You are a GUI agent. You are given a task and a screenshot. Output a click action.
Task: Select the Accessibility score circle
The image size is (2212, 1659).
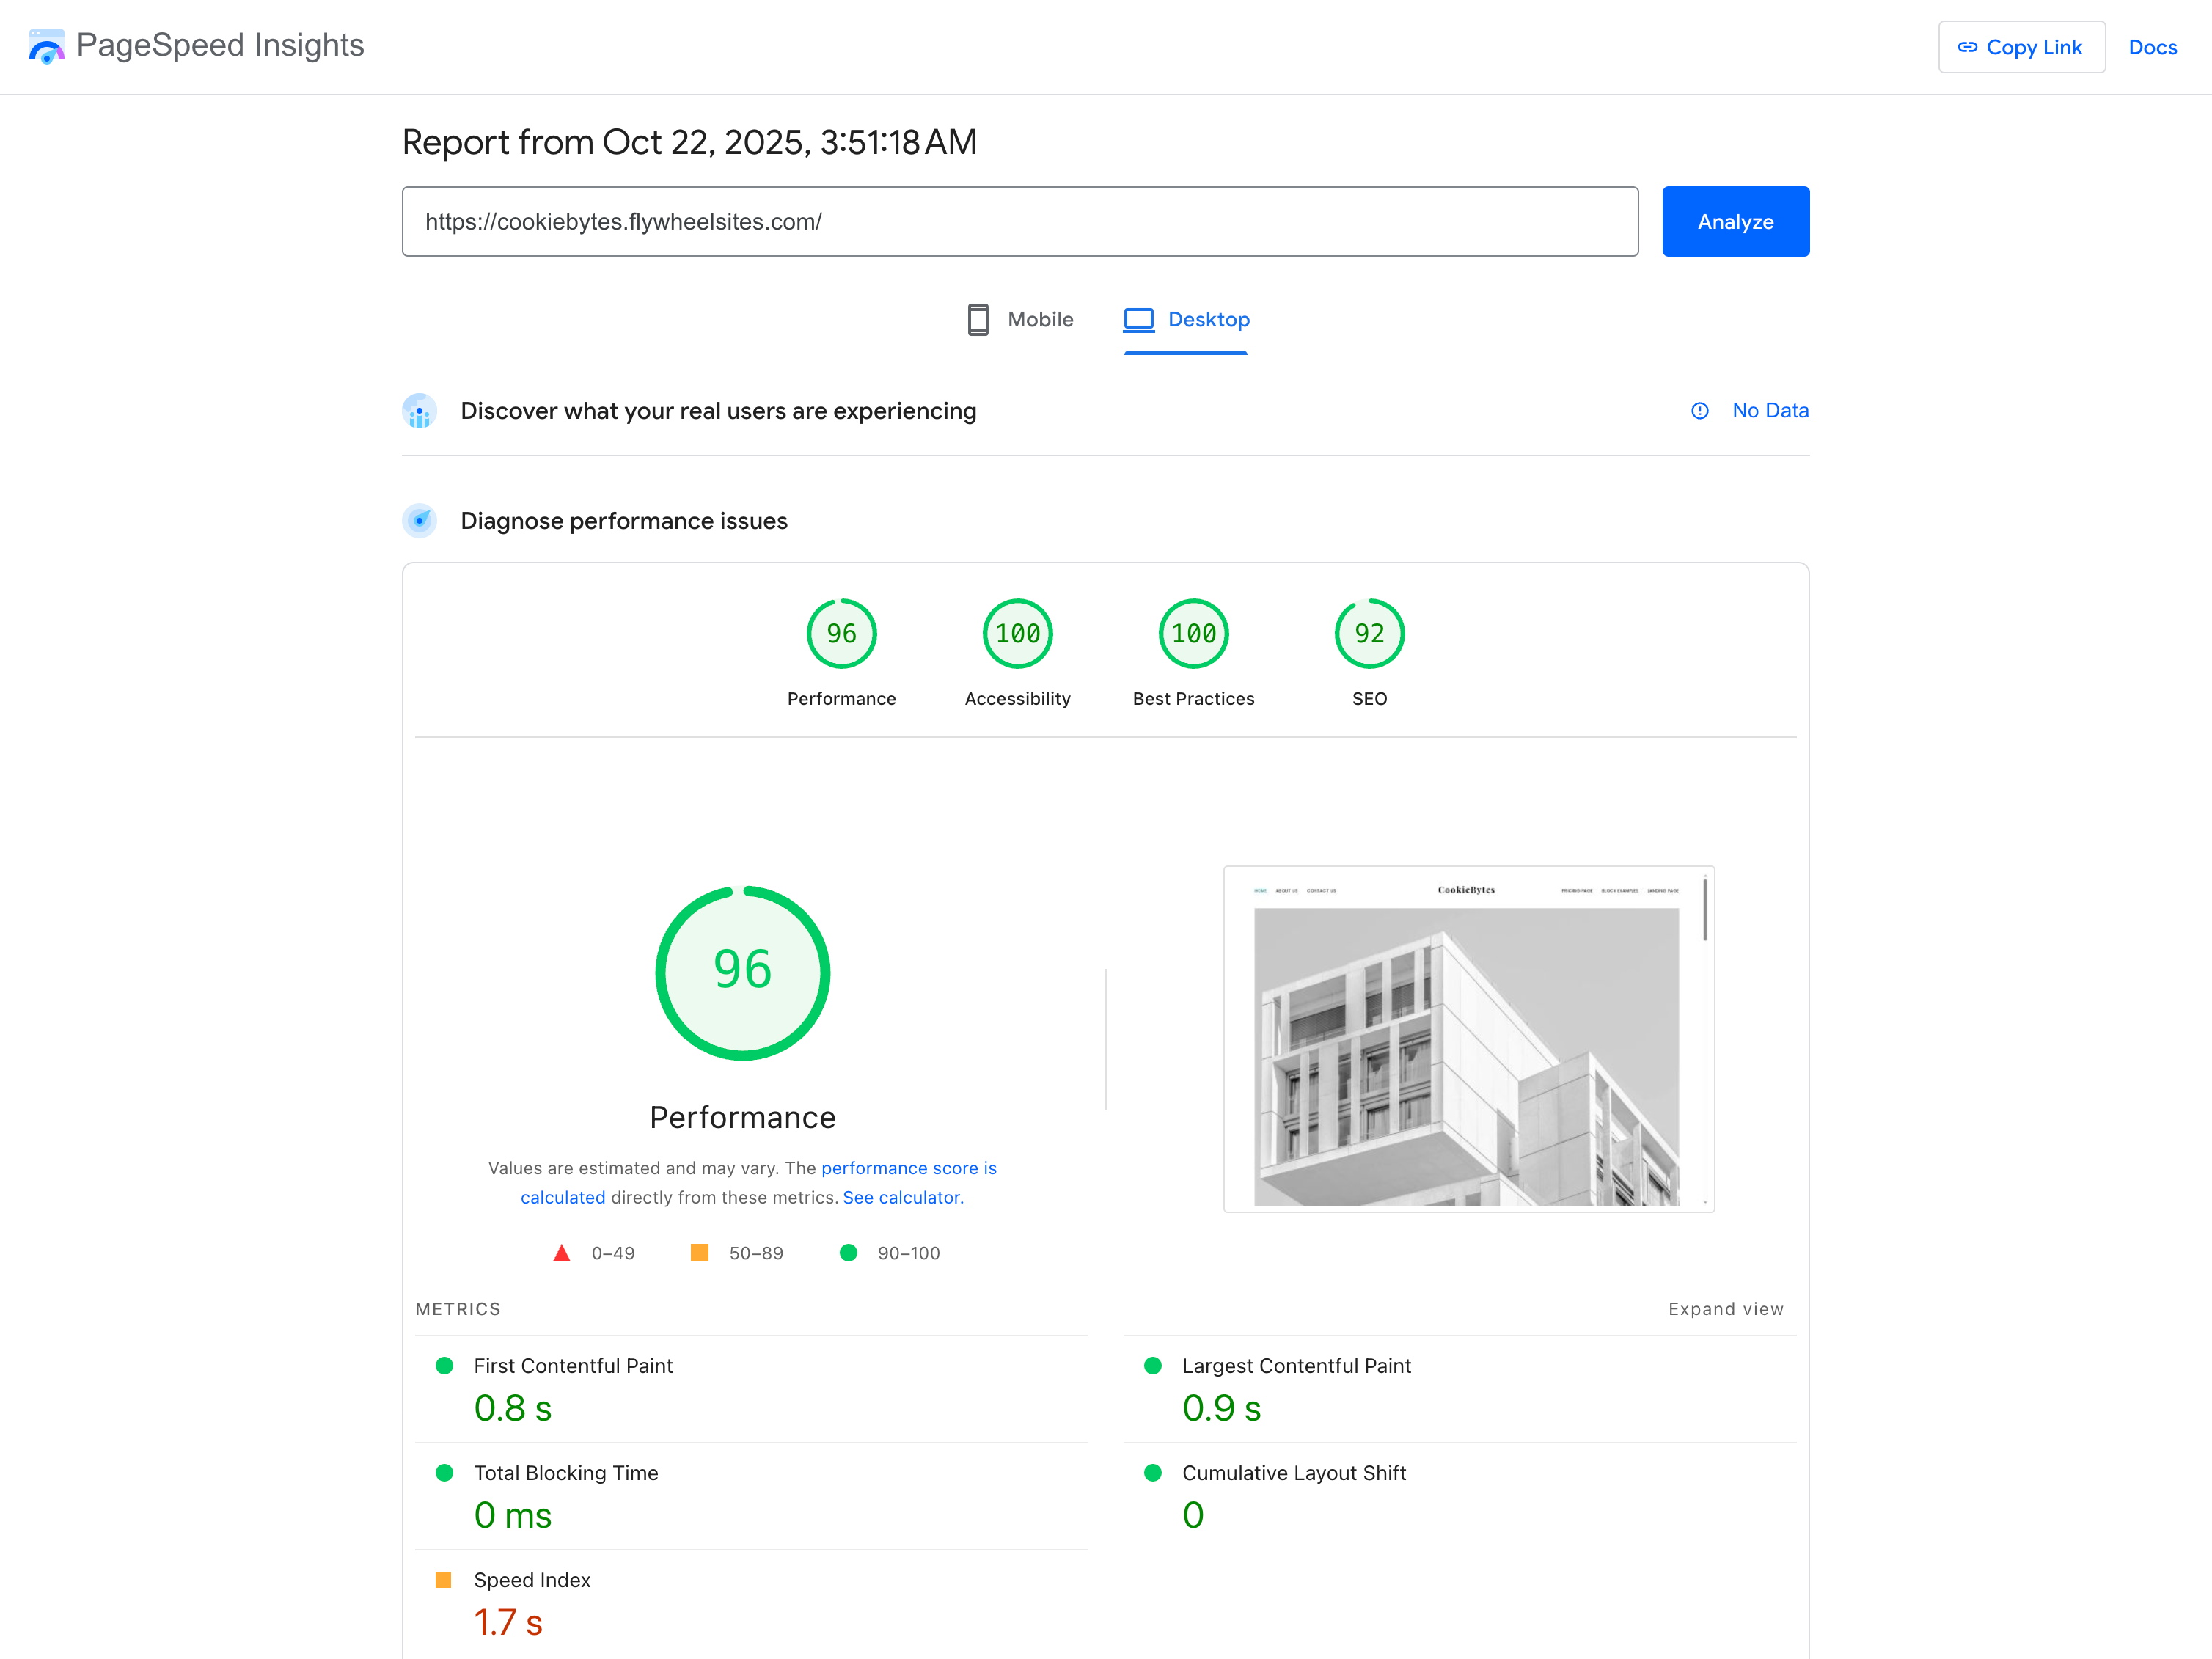(1017, 633)
